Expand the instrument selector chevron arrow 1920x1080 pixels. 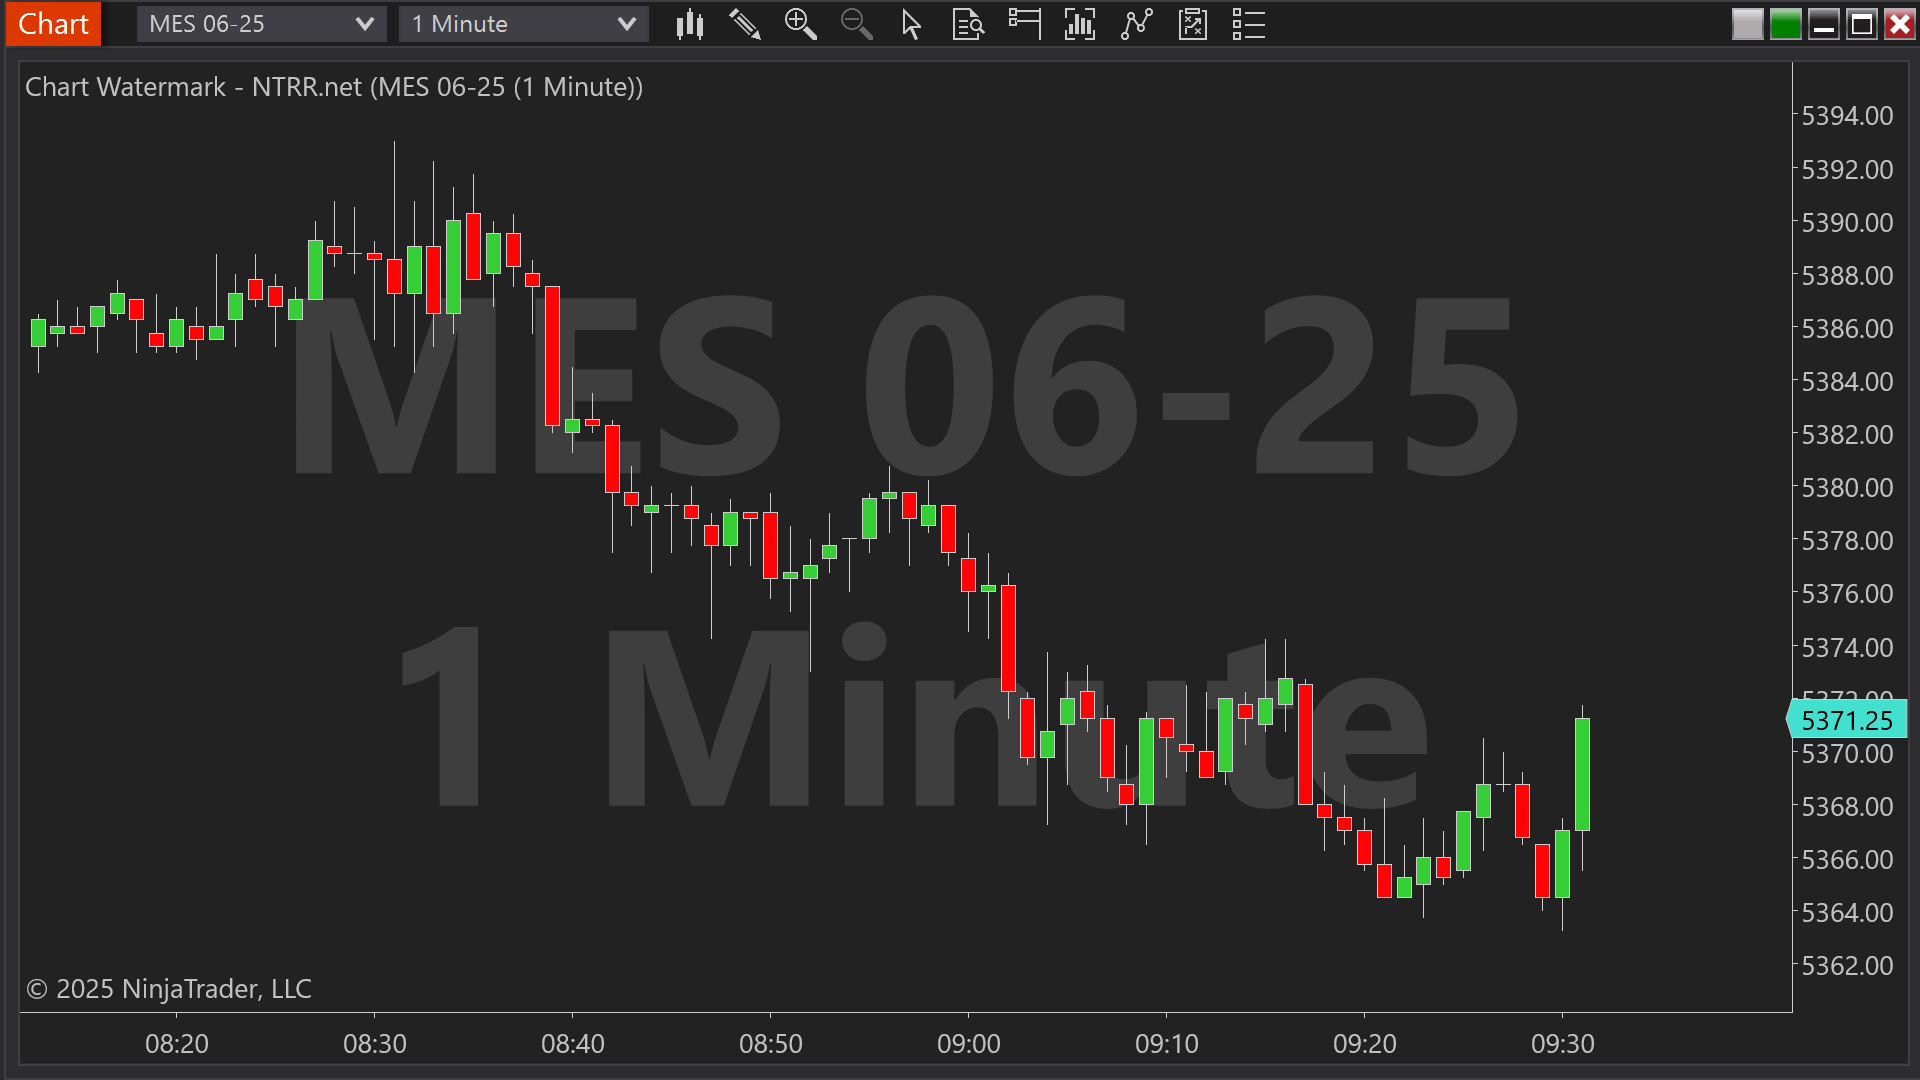(366, 23)
